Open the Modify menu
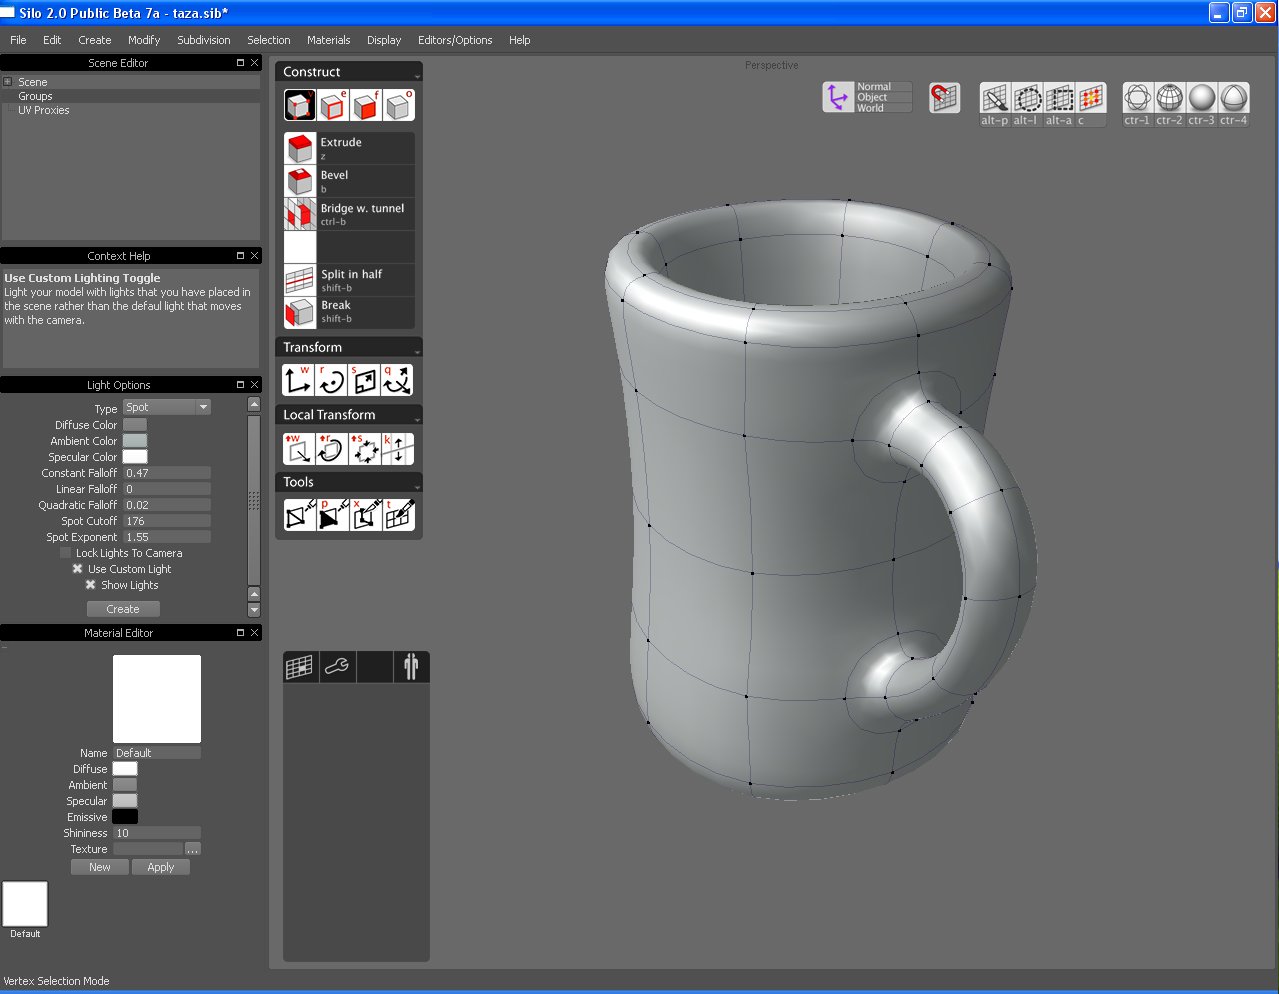This screenshot has width=1279, height=994. pos(144,40)
